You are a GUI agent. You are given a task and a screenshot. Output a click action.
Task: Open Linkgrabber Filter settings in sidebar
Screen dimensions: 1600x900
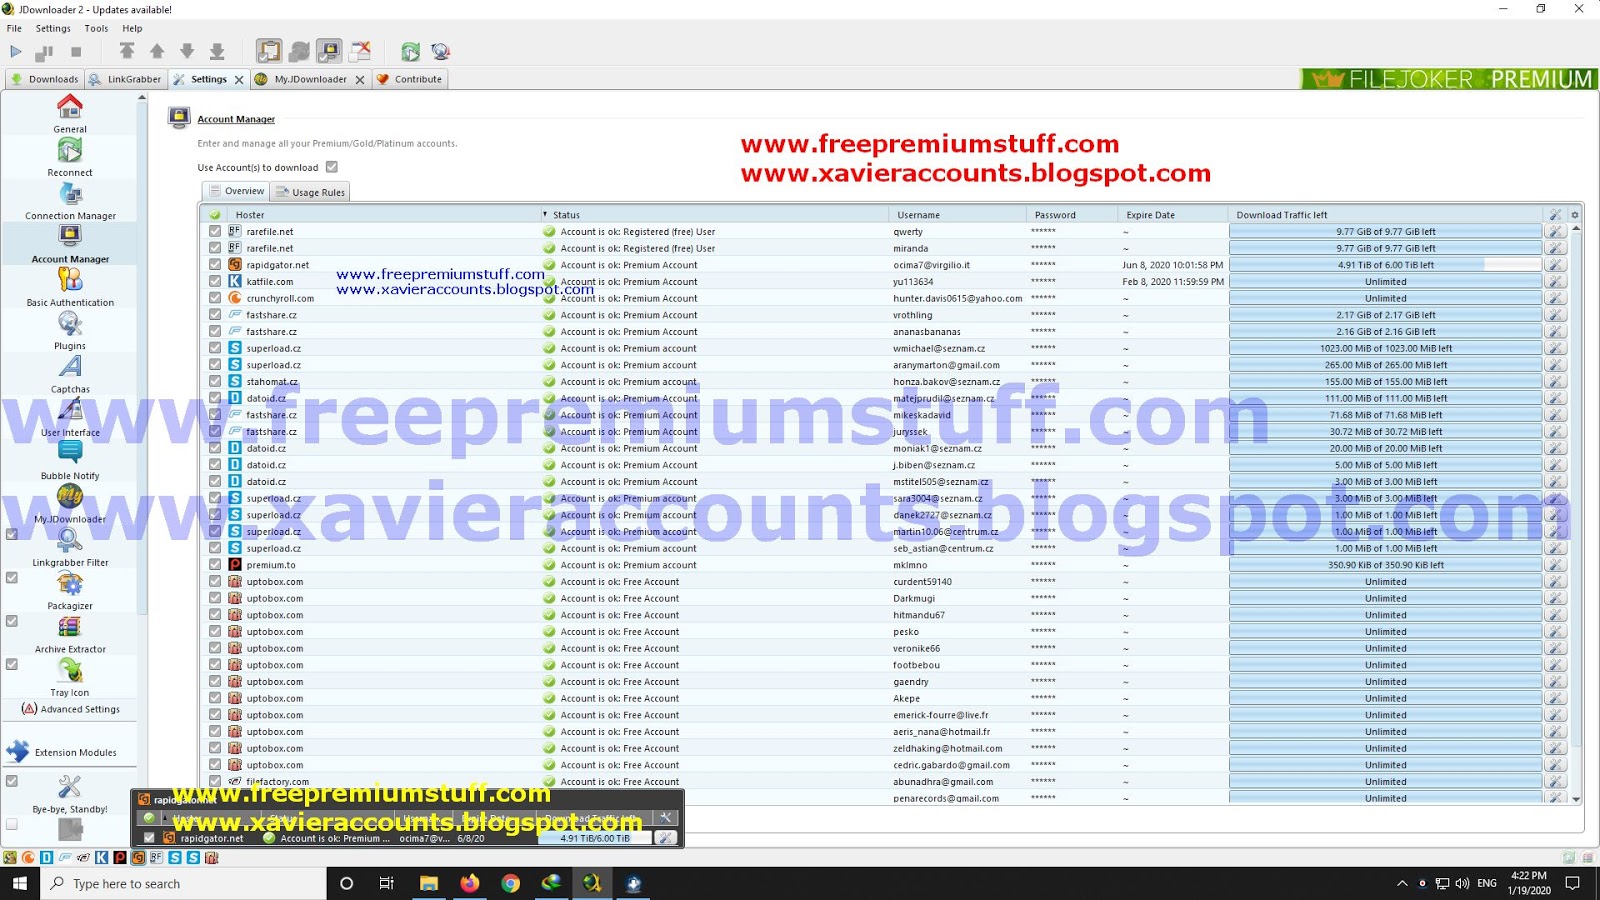[x=70, y=547]
